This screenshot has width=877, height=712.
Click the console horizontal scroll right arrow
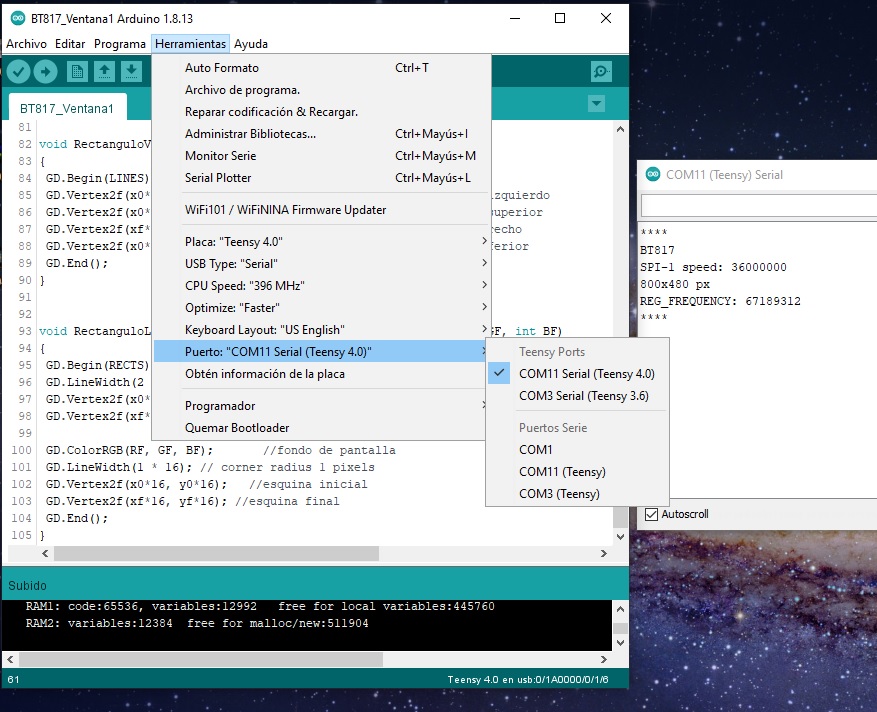603,659
